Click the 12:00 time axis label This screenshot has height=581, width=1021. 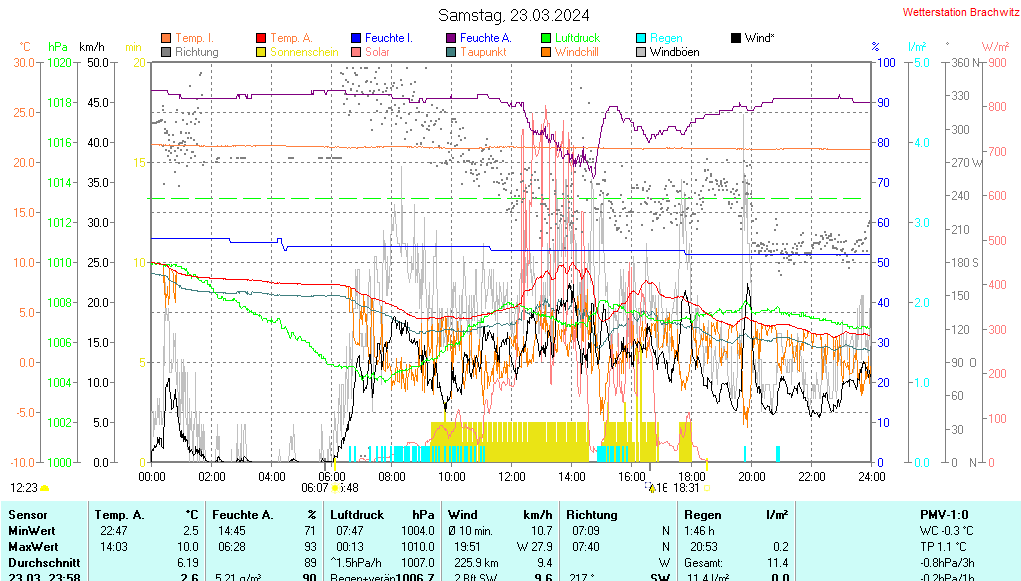pos(512,476)
